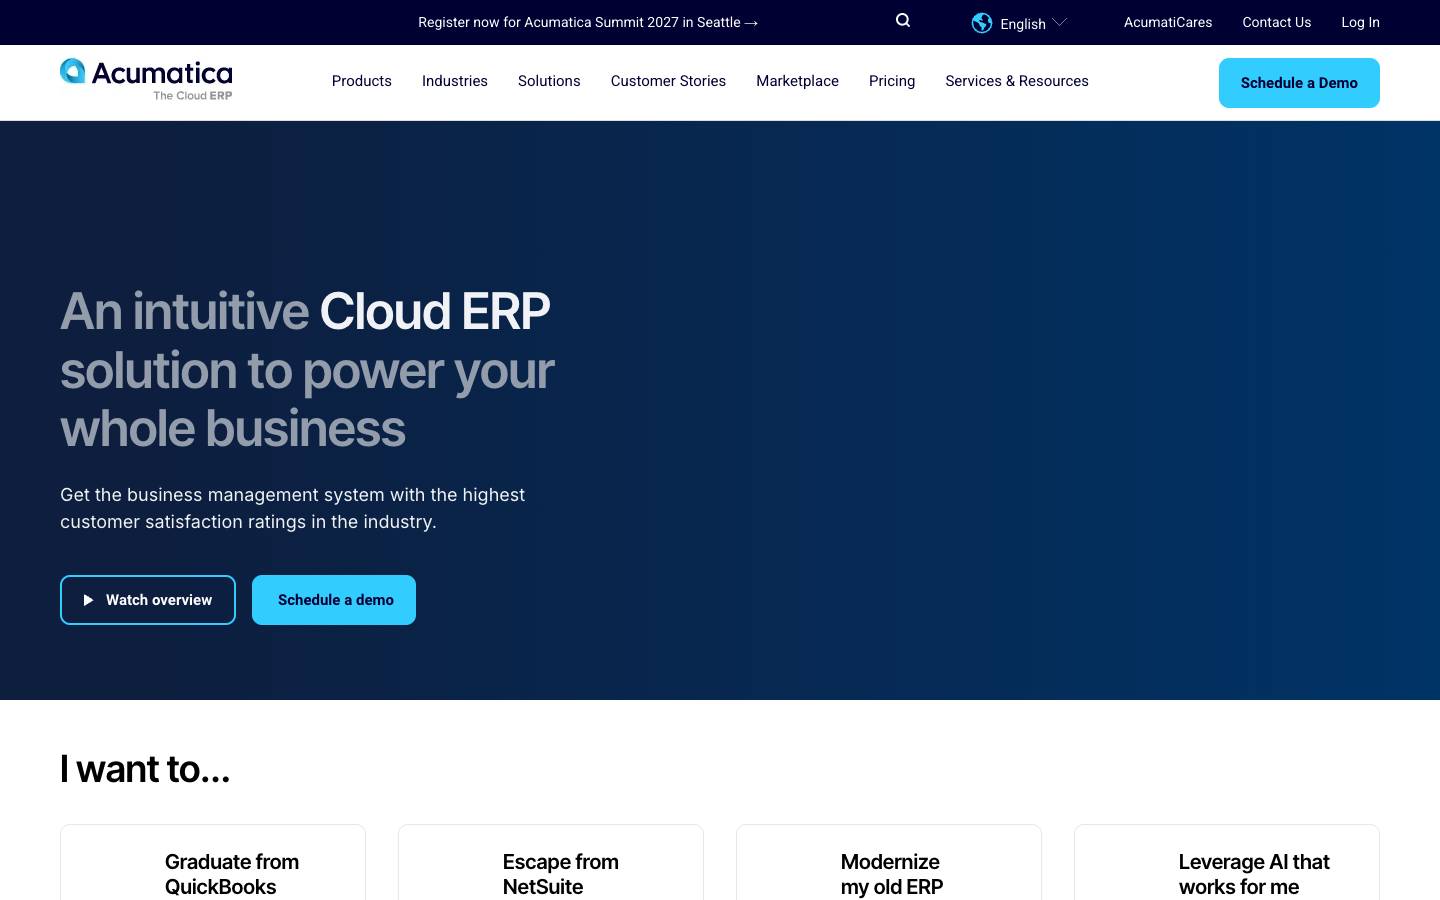
Task: Select the Graduate from QuickBooks card
Action: point(213,863)
